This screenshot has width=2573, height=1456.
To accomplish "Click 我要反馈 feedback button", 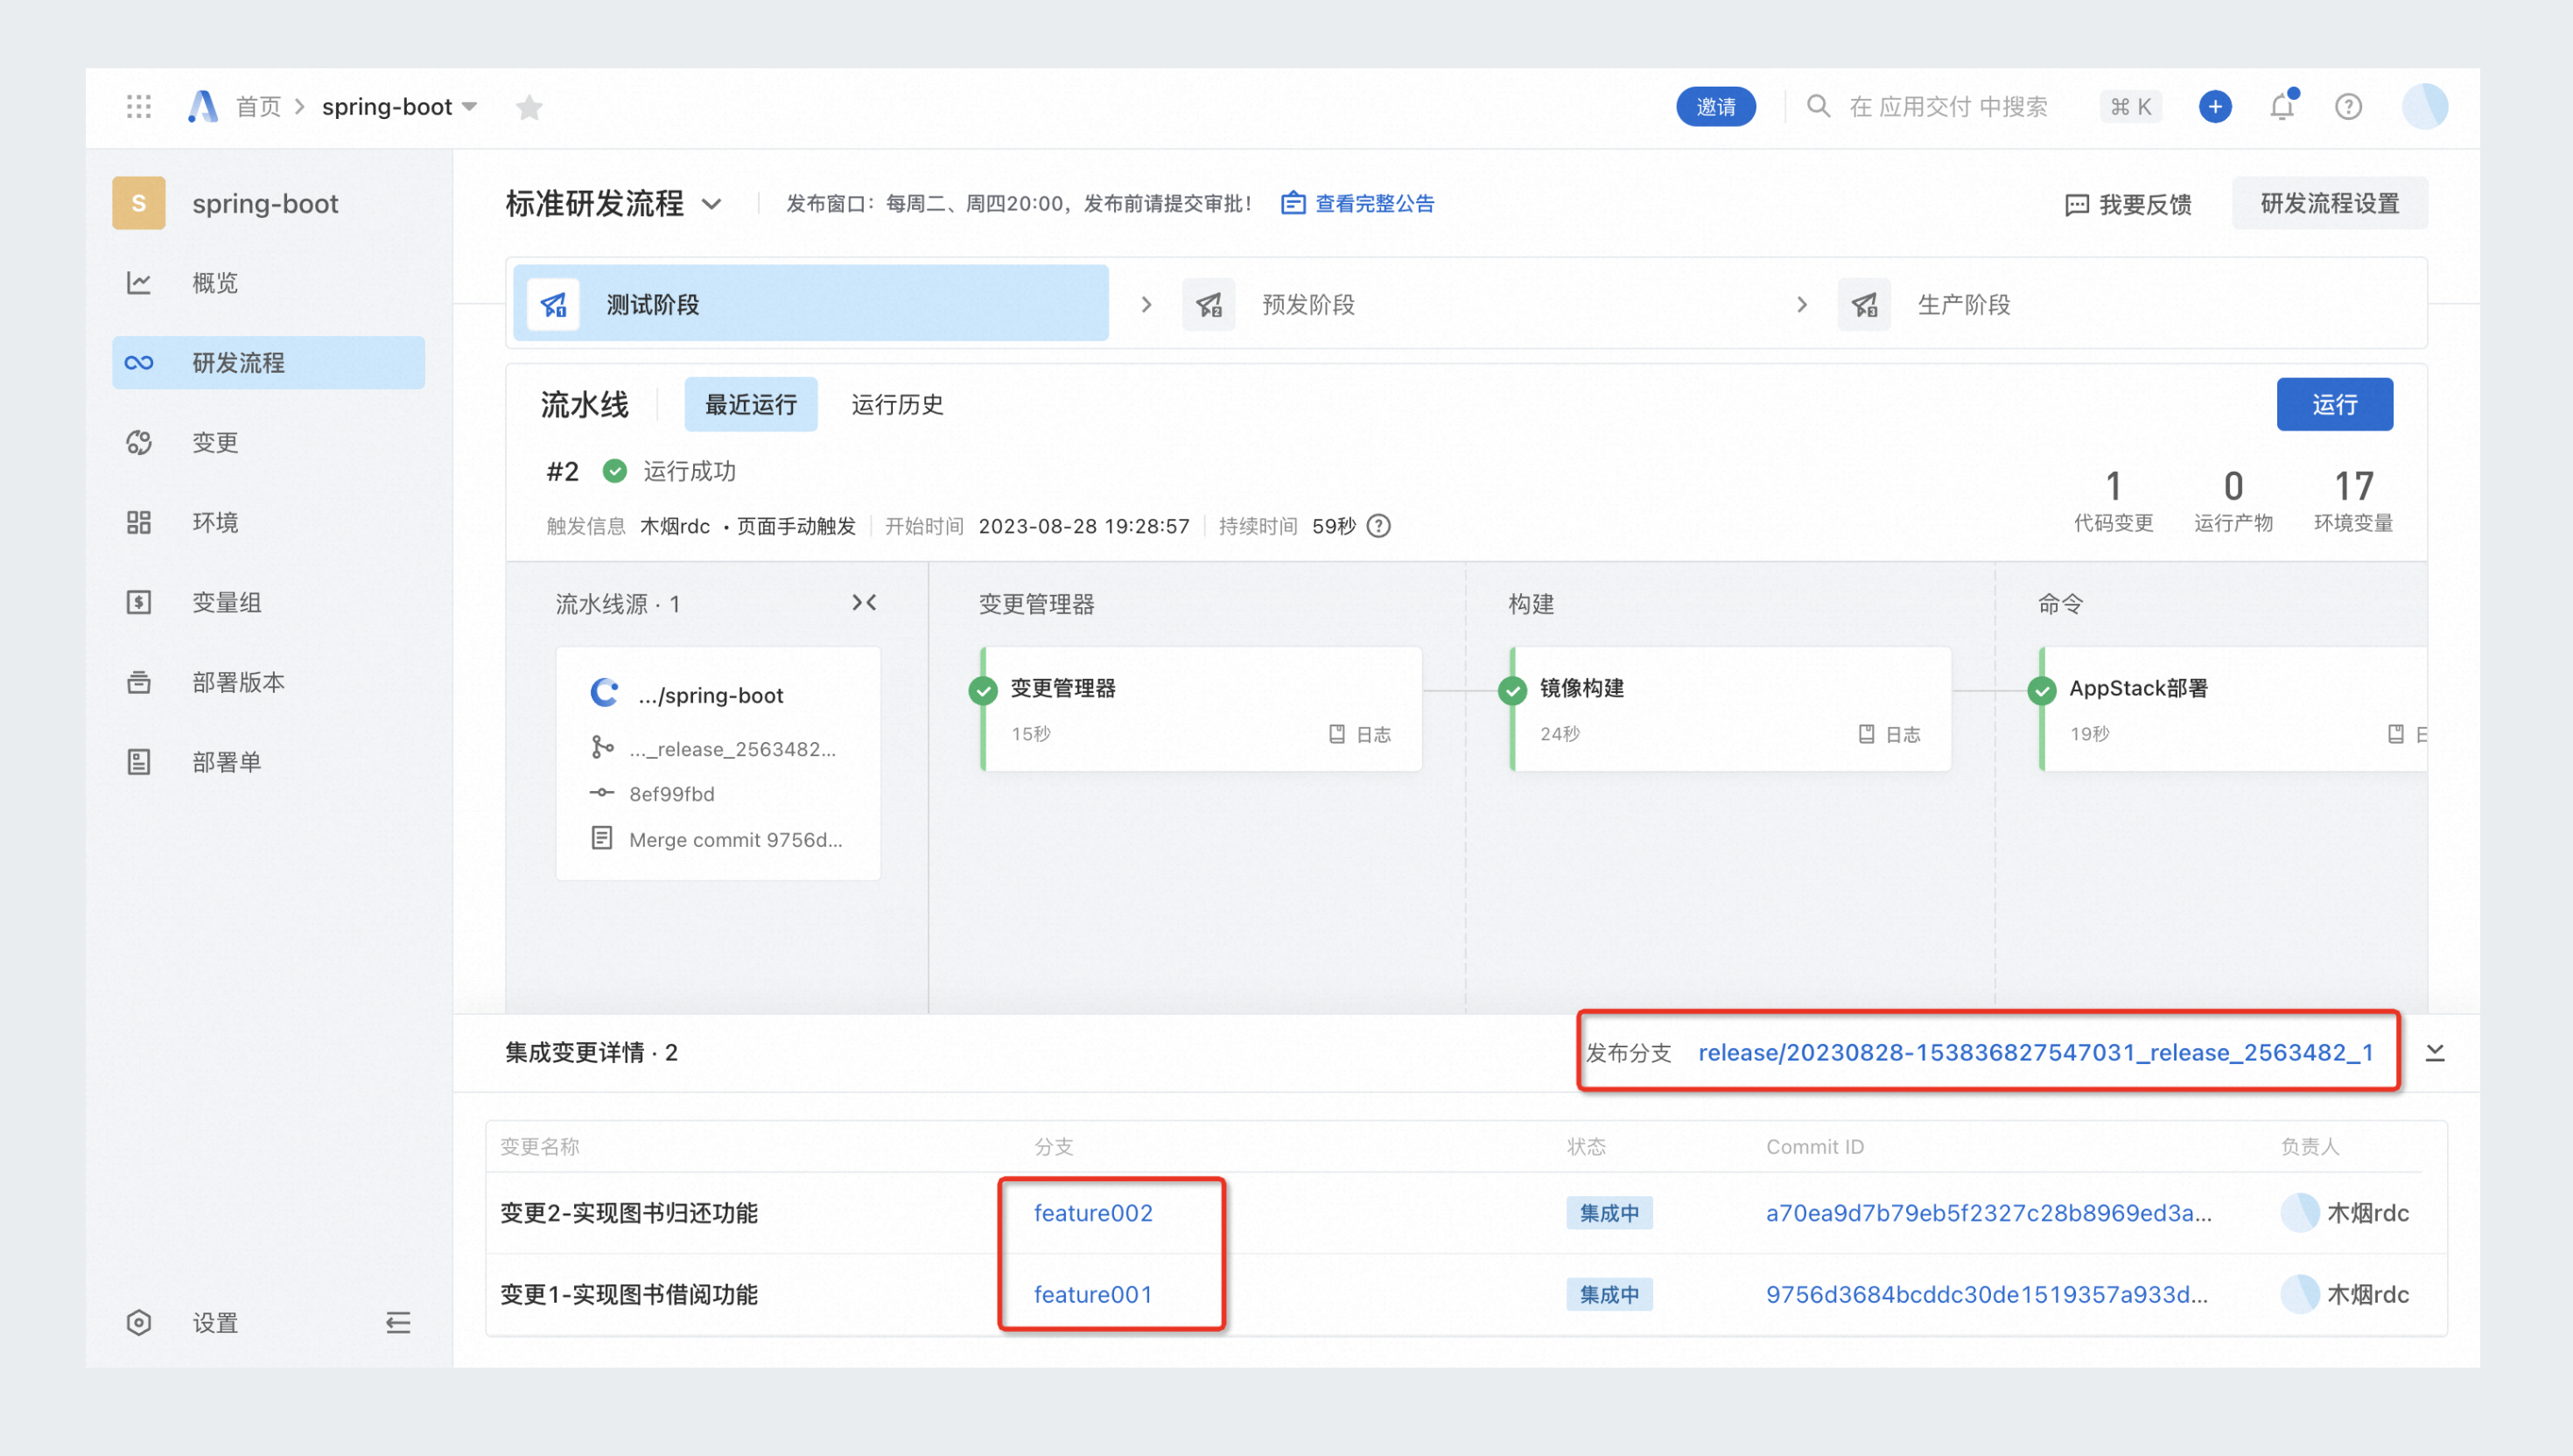I will 2128,205.
